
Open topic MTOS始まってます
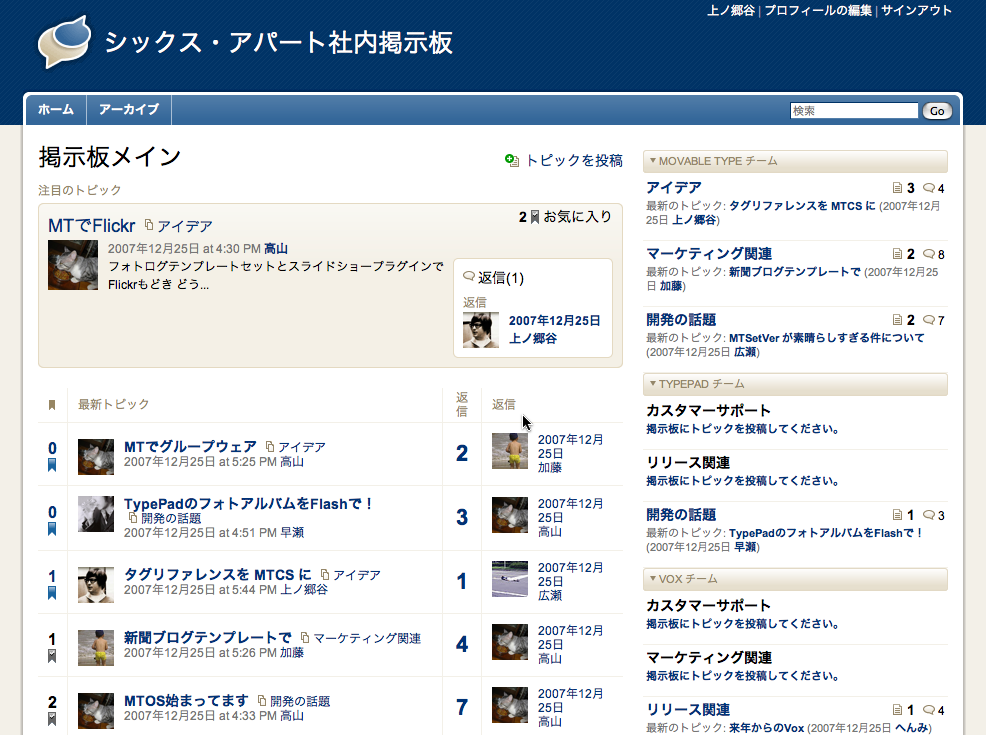click(186, 700)
